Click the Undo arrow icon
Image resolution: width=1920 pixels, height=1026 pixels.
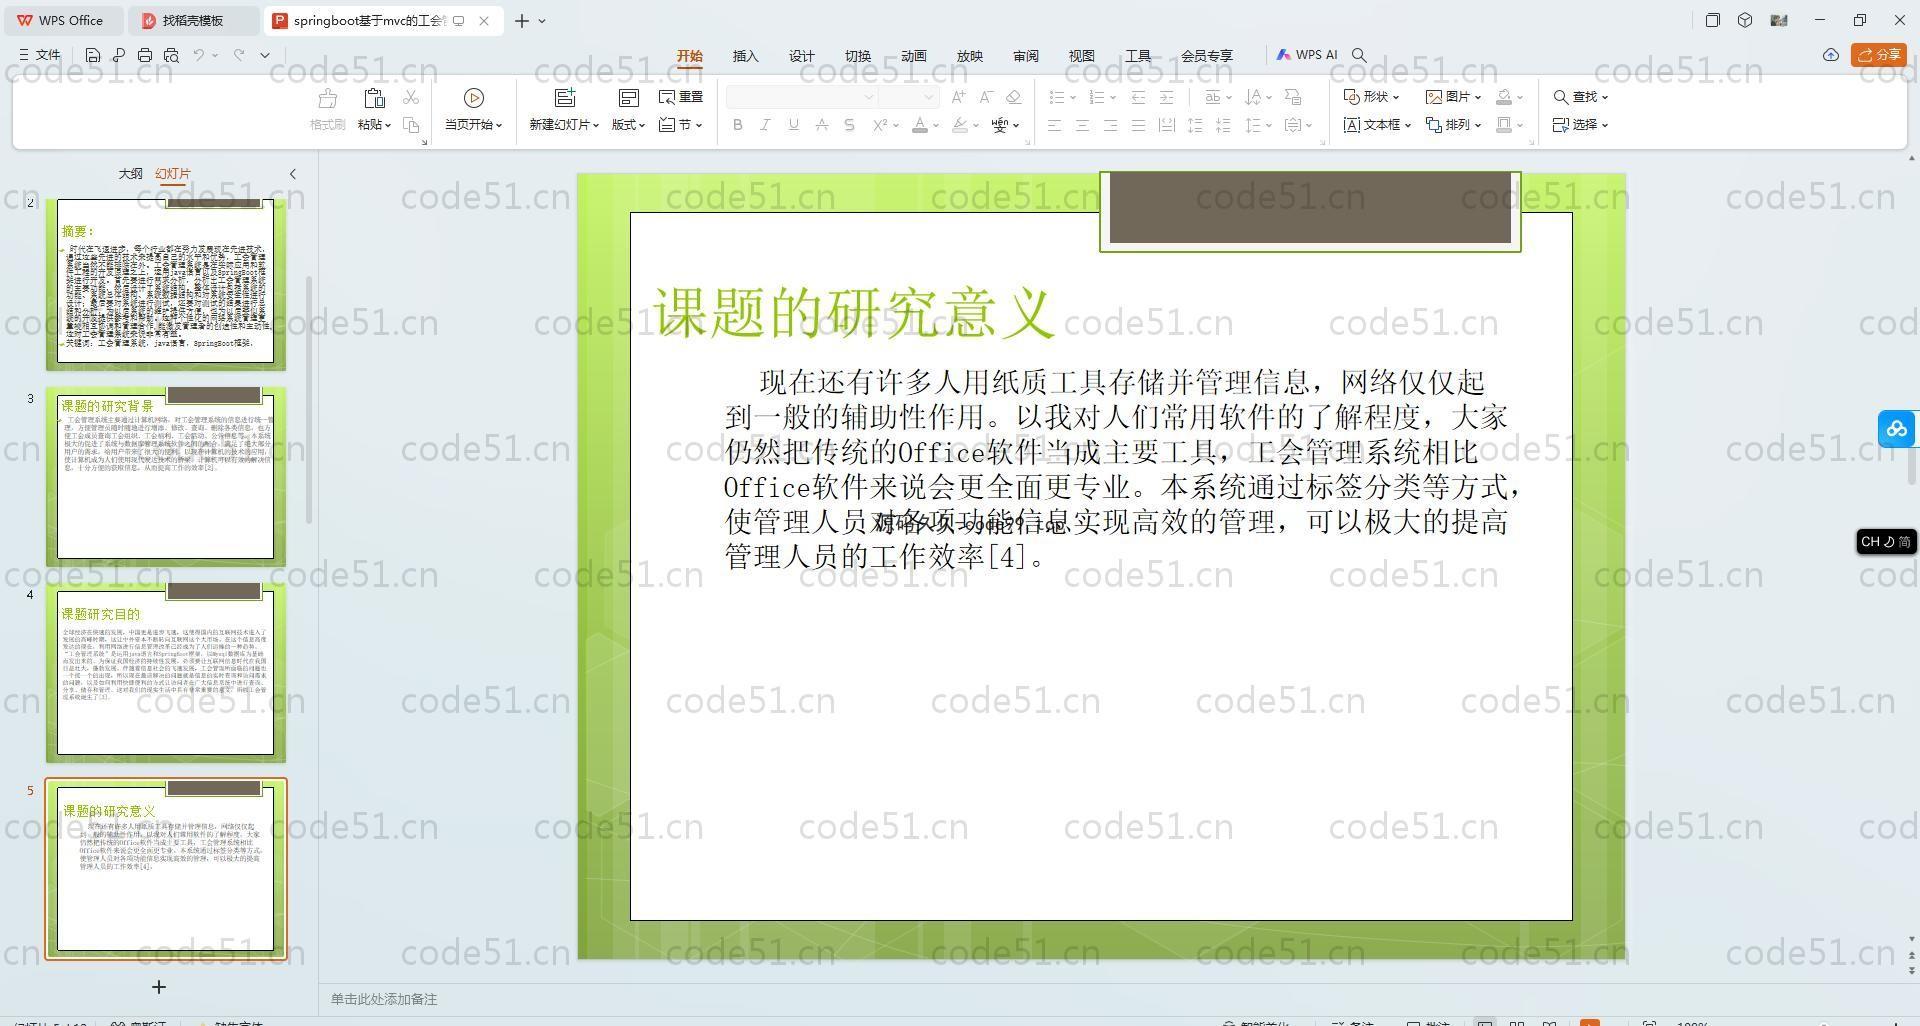tap(199, 55)
